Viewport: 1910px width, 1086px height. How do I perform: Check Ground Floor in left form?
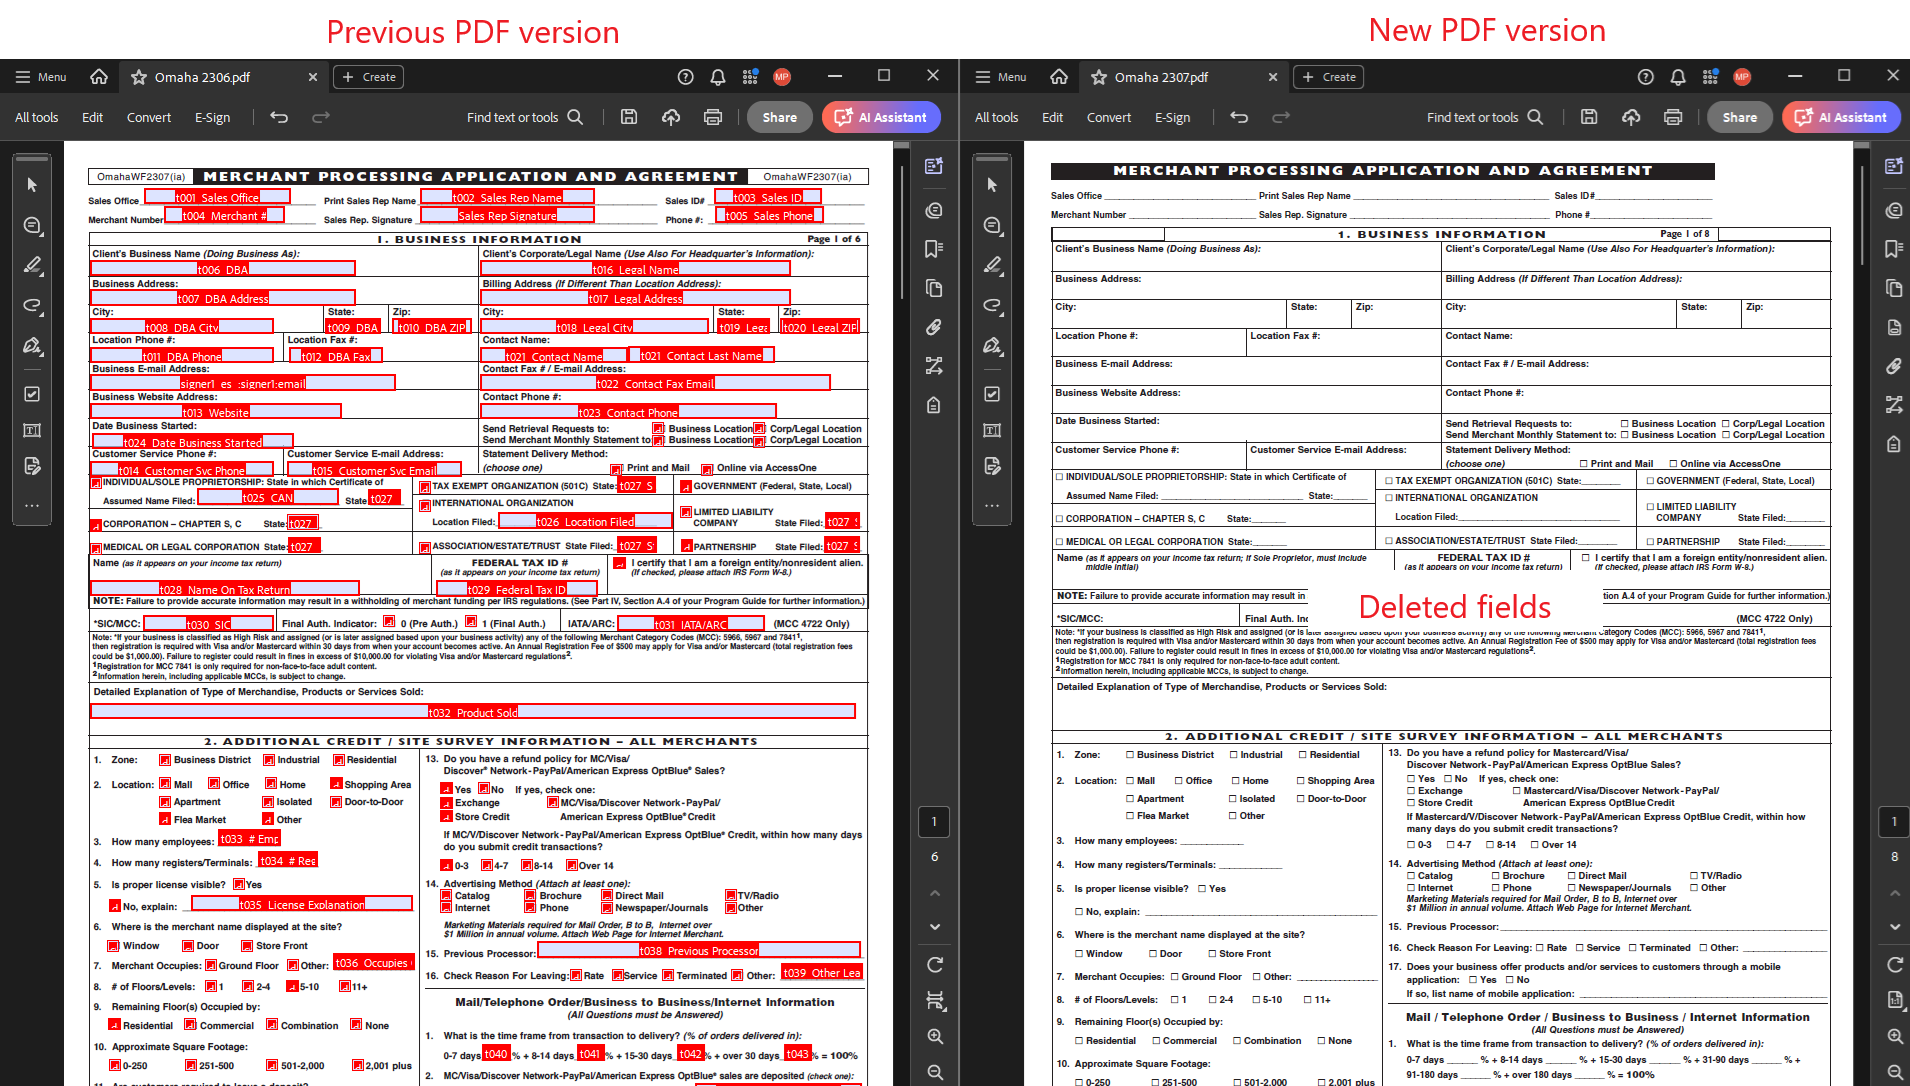coord(211,965)
